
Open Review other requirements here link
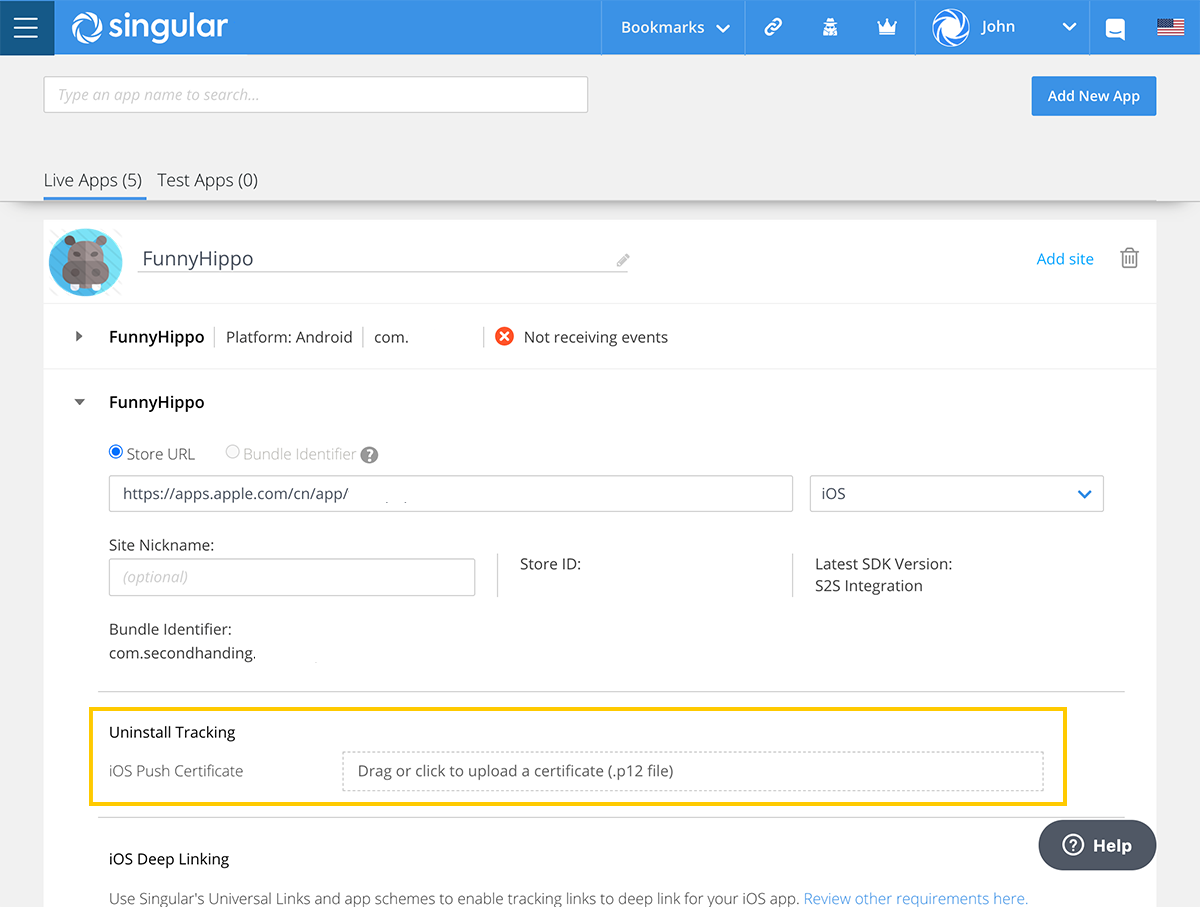[915, 897]
